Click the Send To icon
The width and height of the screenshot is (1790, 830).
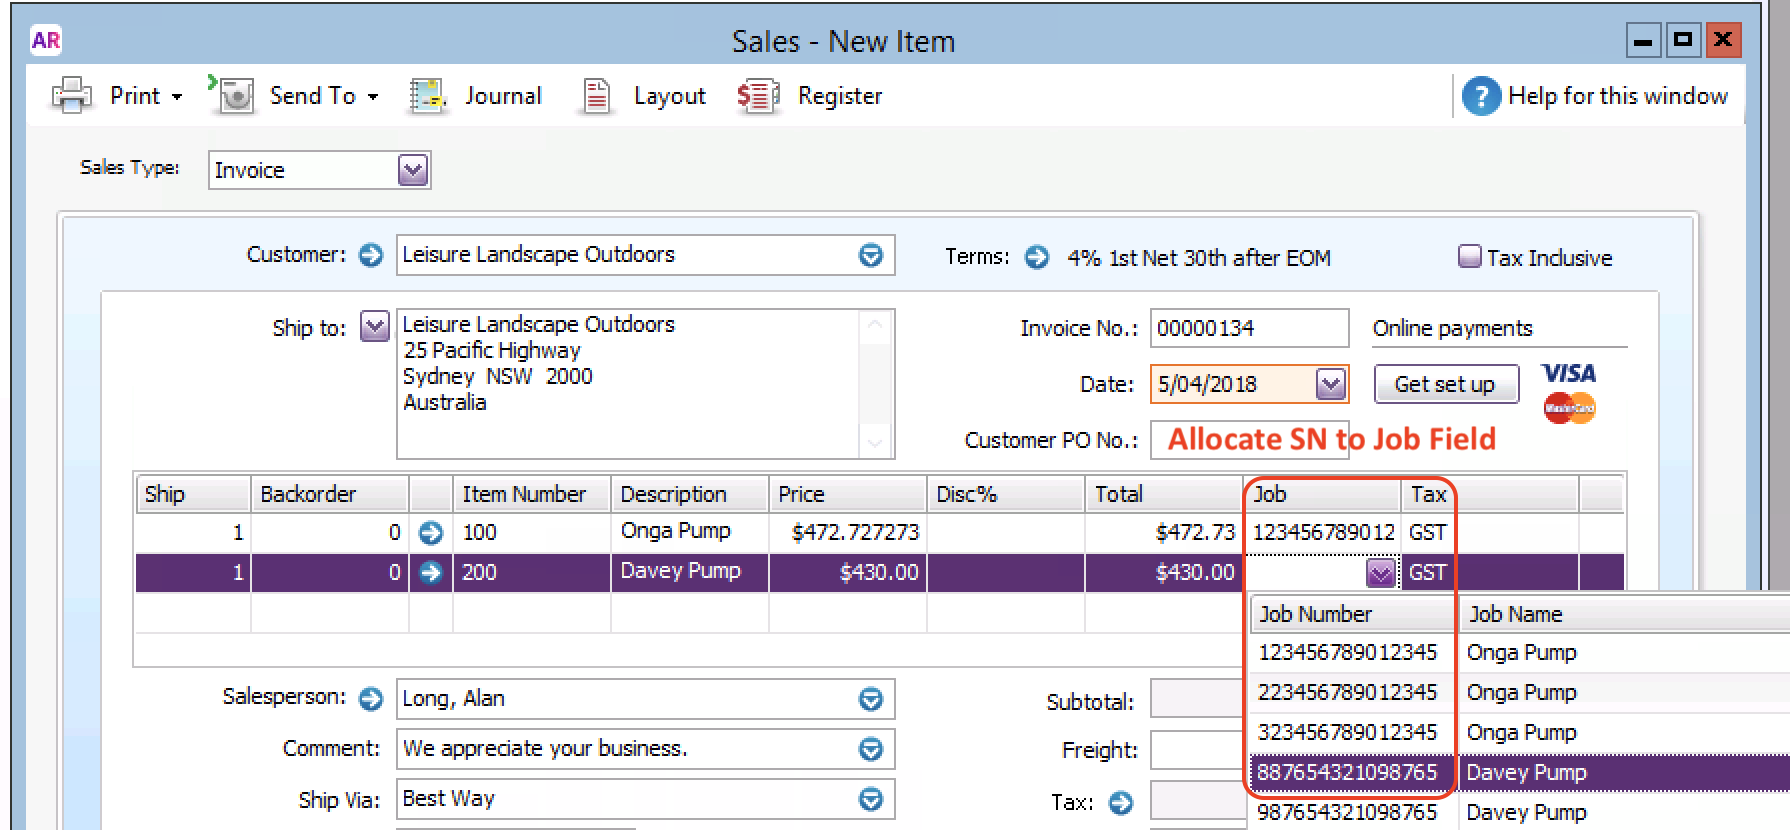[232, 95]
